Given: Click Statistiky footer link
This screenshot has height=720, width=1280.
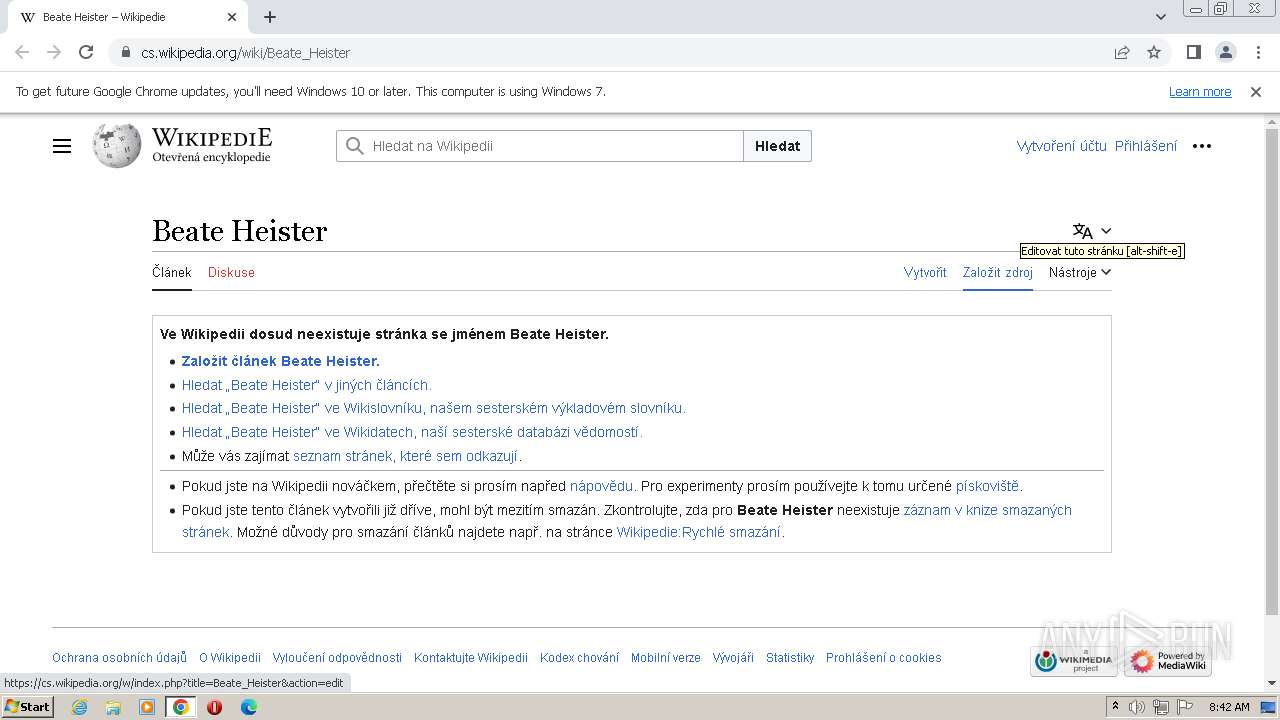Looking at the screenshot, I should point(790,657).
